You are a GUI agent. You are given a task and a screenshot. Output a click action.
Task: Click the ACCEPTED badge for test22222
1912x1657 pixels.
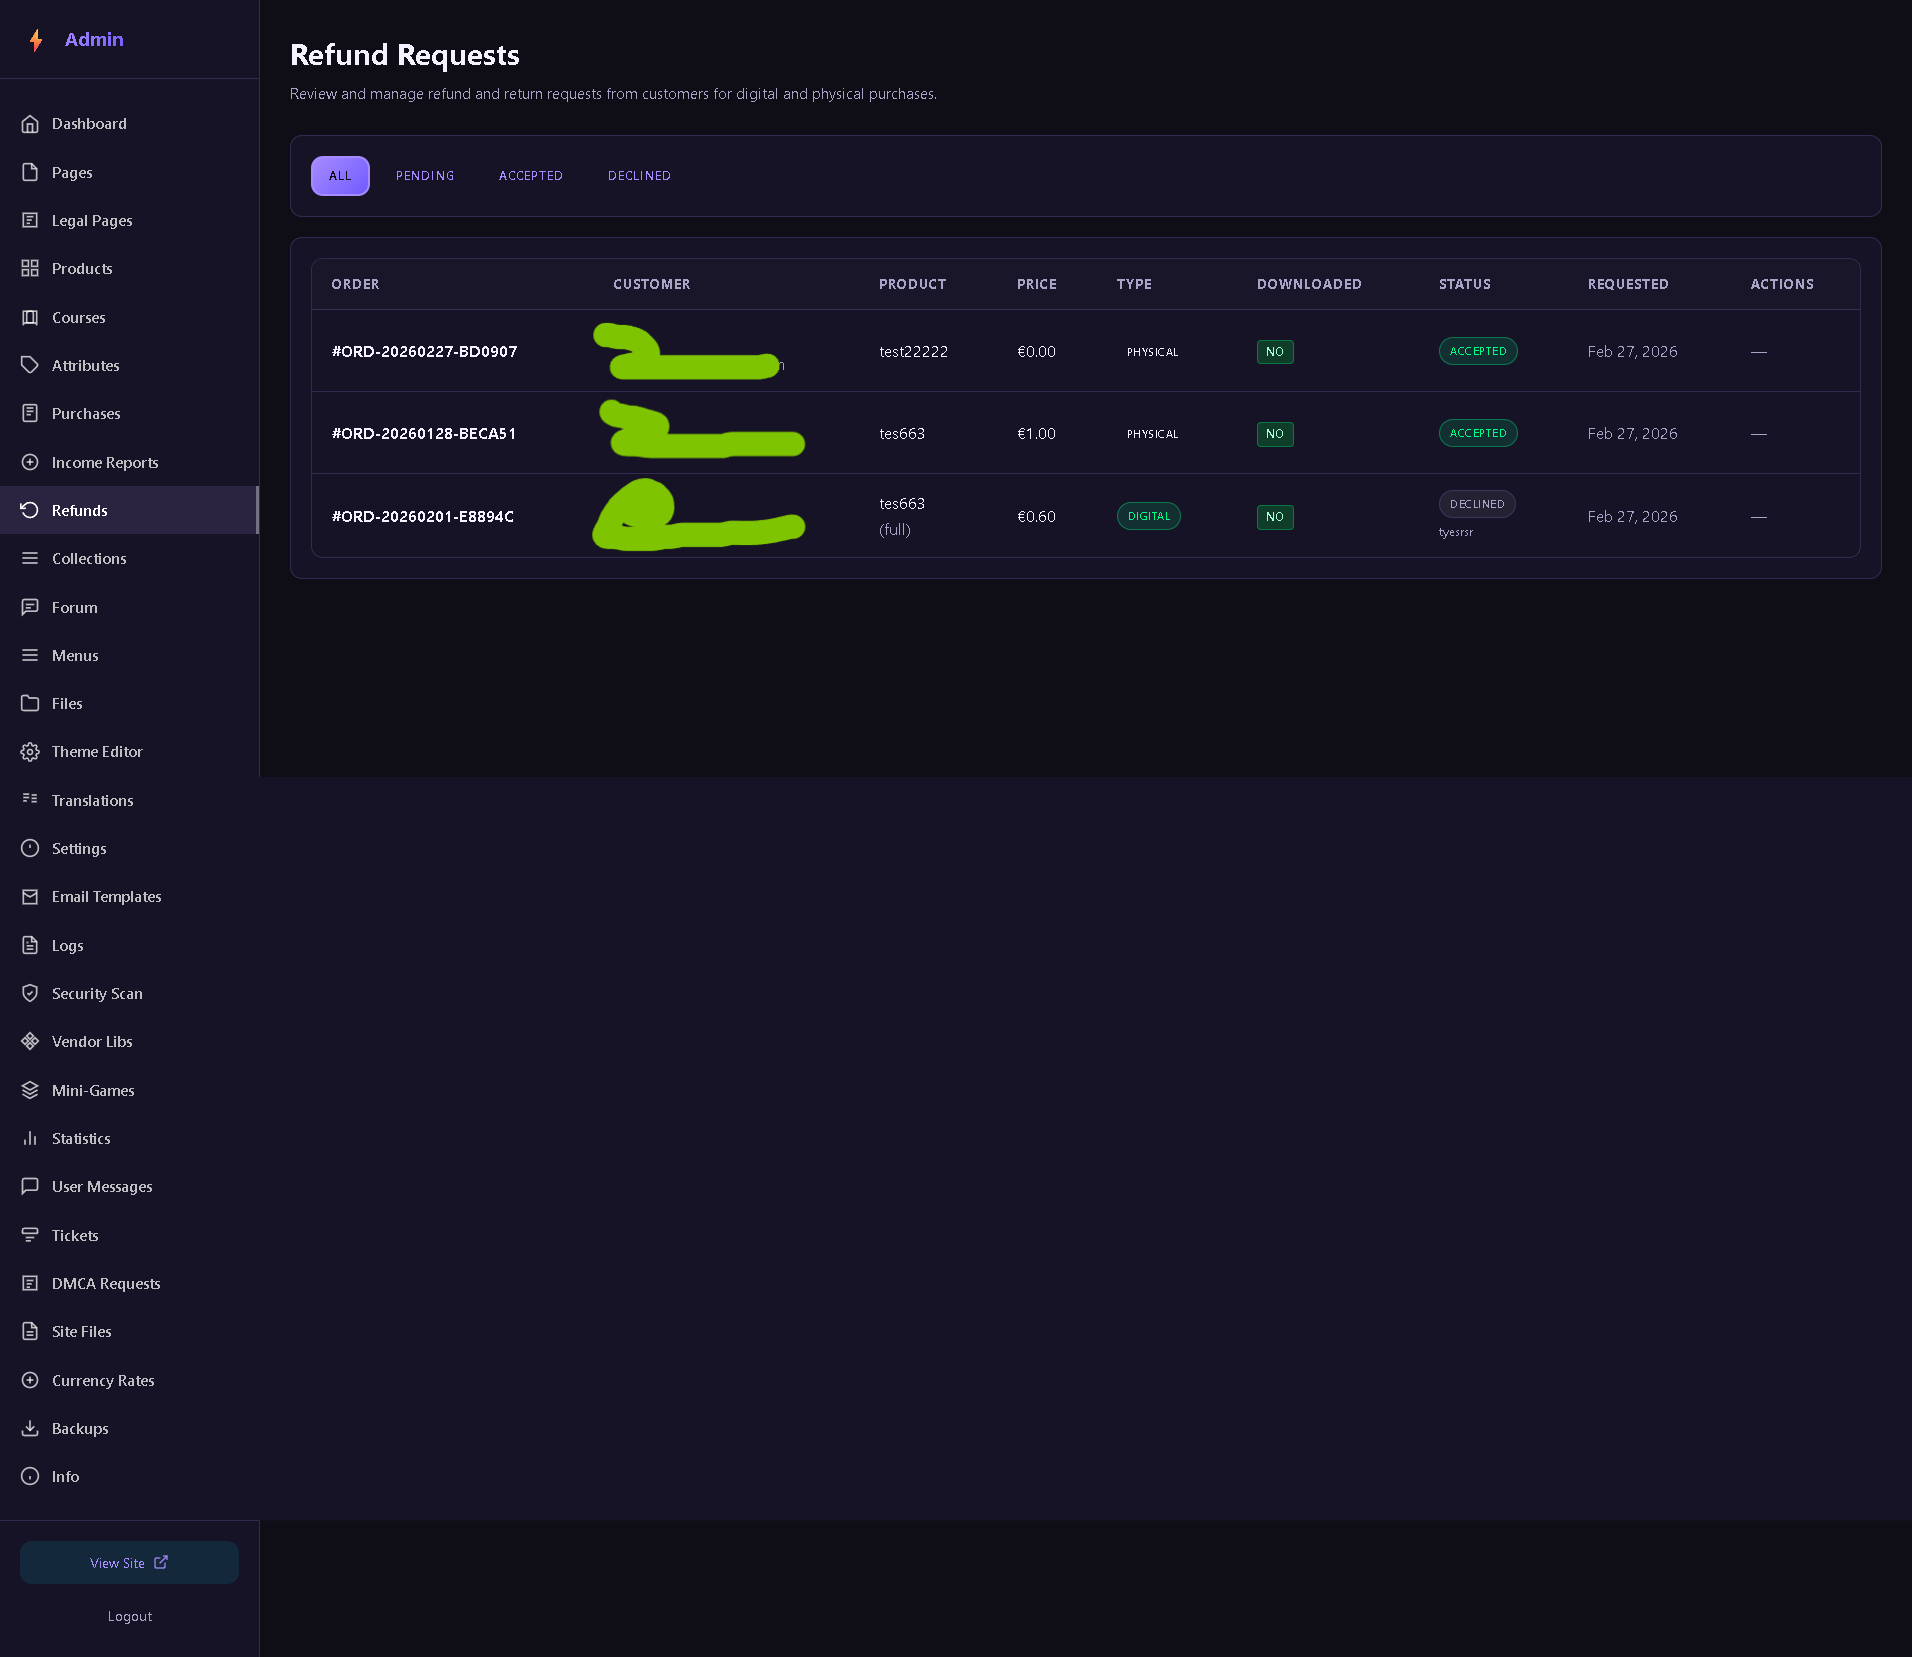1478,351
